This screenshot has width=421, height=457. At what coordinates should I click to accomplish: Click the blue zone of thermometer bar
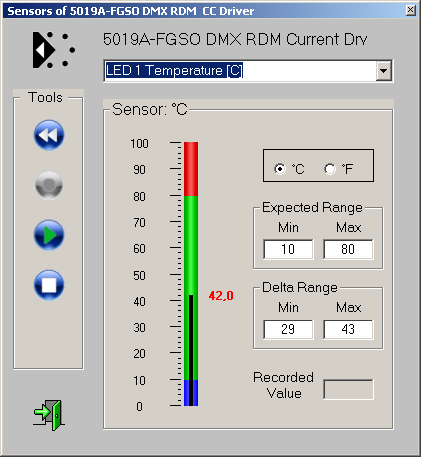point(191,393)
